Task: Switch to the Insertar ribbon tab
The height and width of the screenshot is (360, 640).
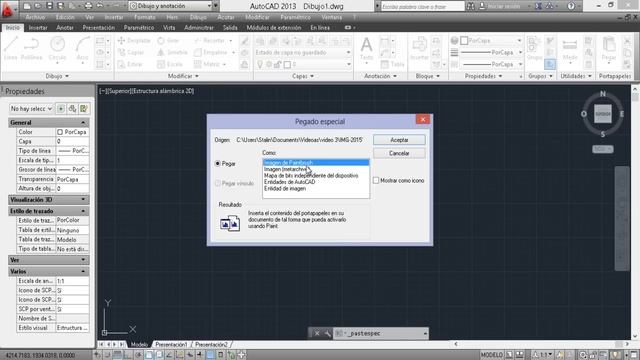Action: [x=38, y=27]
